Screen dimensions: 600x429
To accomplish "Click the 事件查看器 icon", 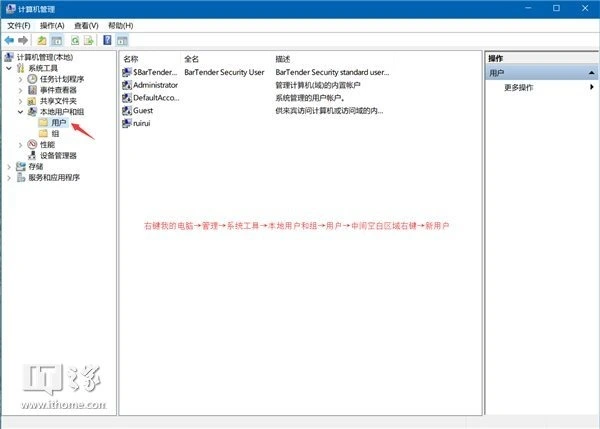I will (x=33, y=90).
